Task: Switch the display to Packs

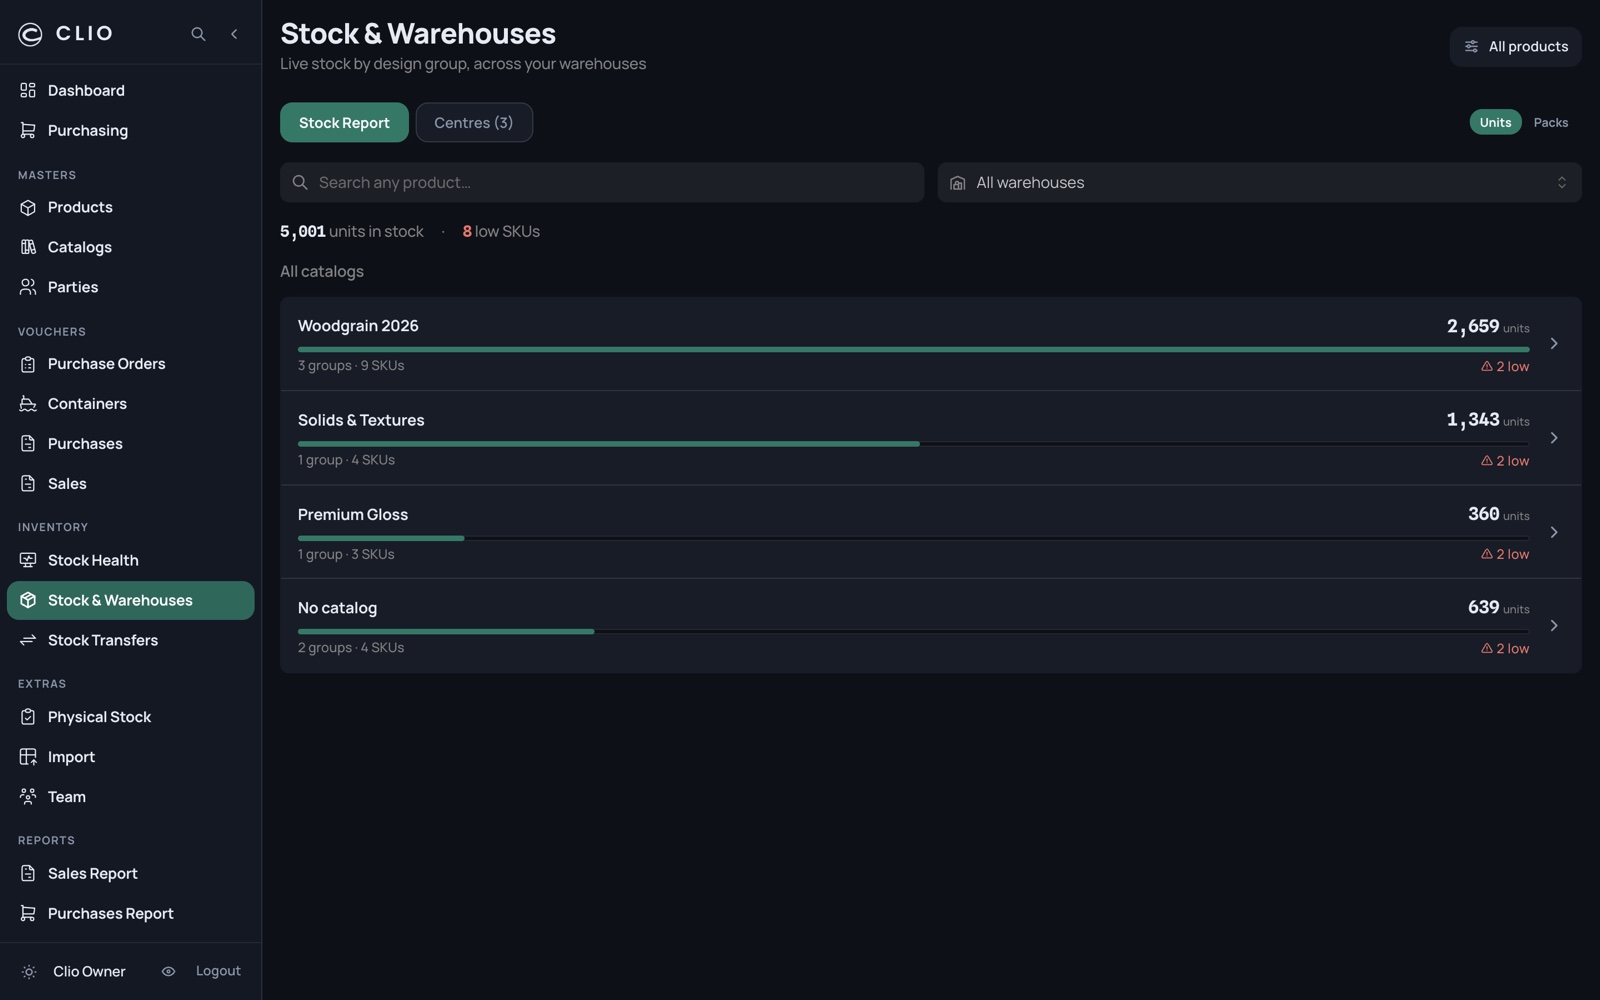Action: coord(1550,122)
